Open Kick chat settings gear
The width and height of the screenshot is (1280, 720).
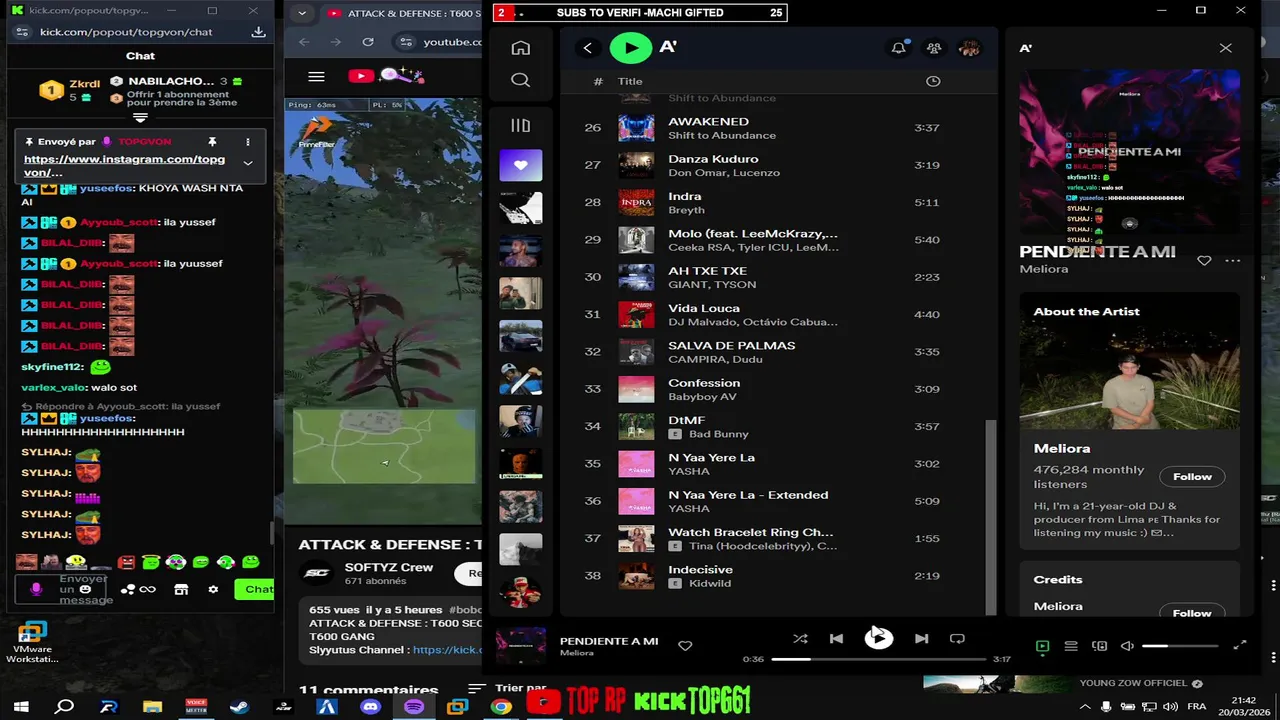[213, 590]
